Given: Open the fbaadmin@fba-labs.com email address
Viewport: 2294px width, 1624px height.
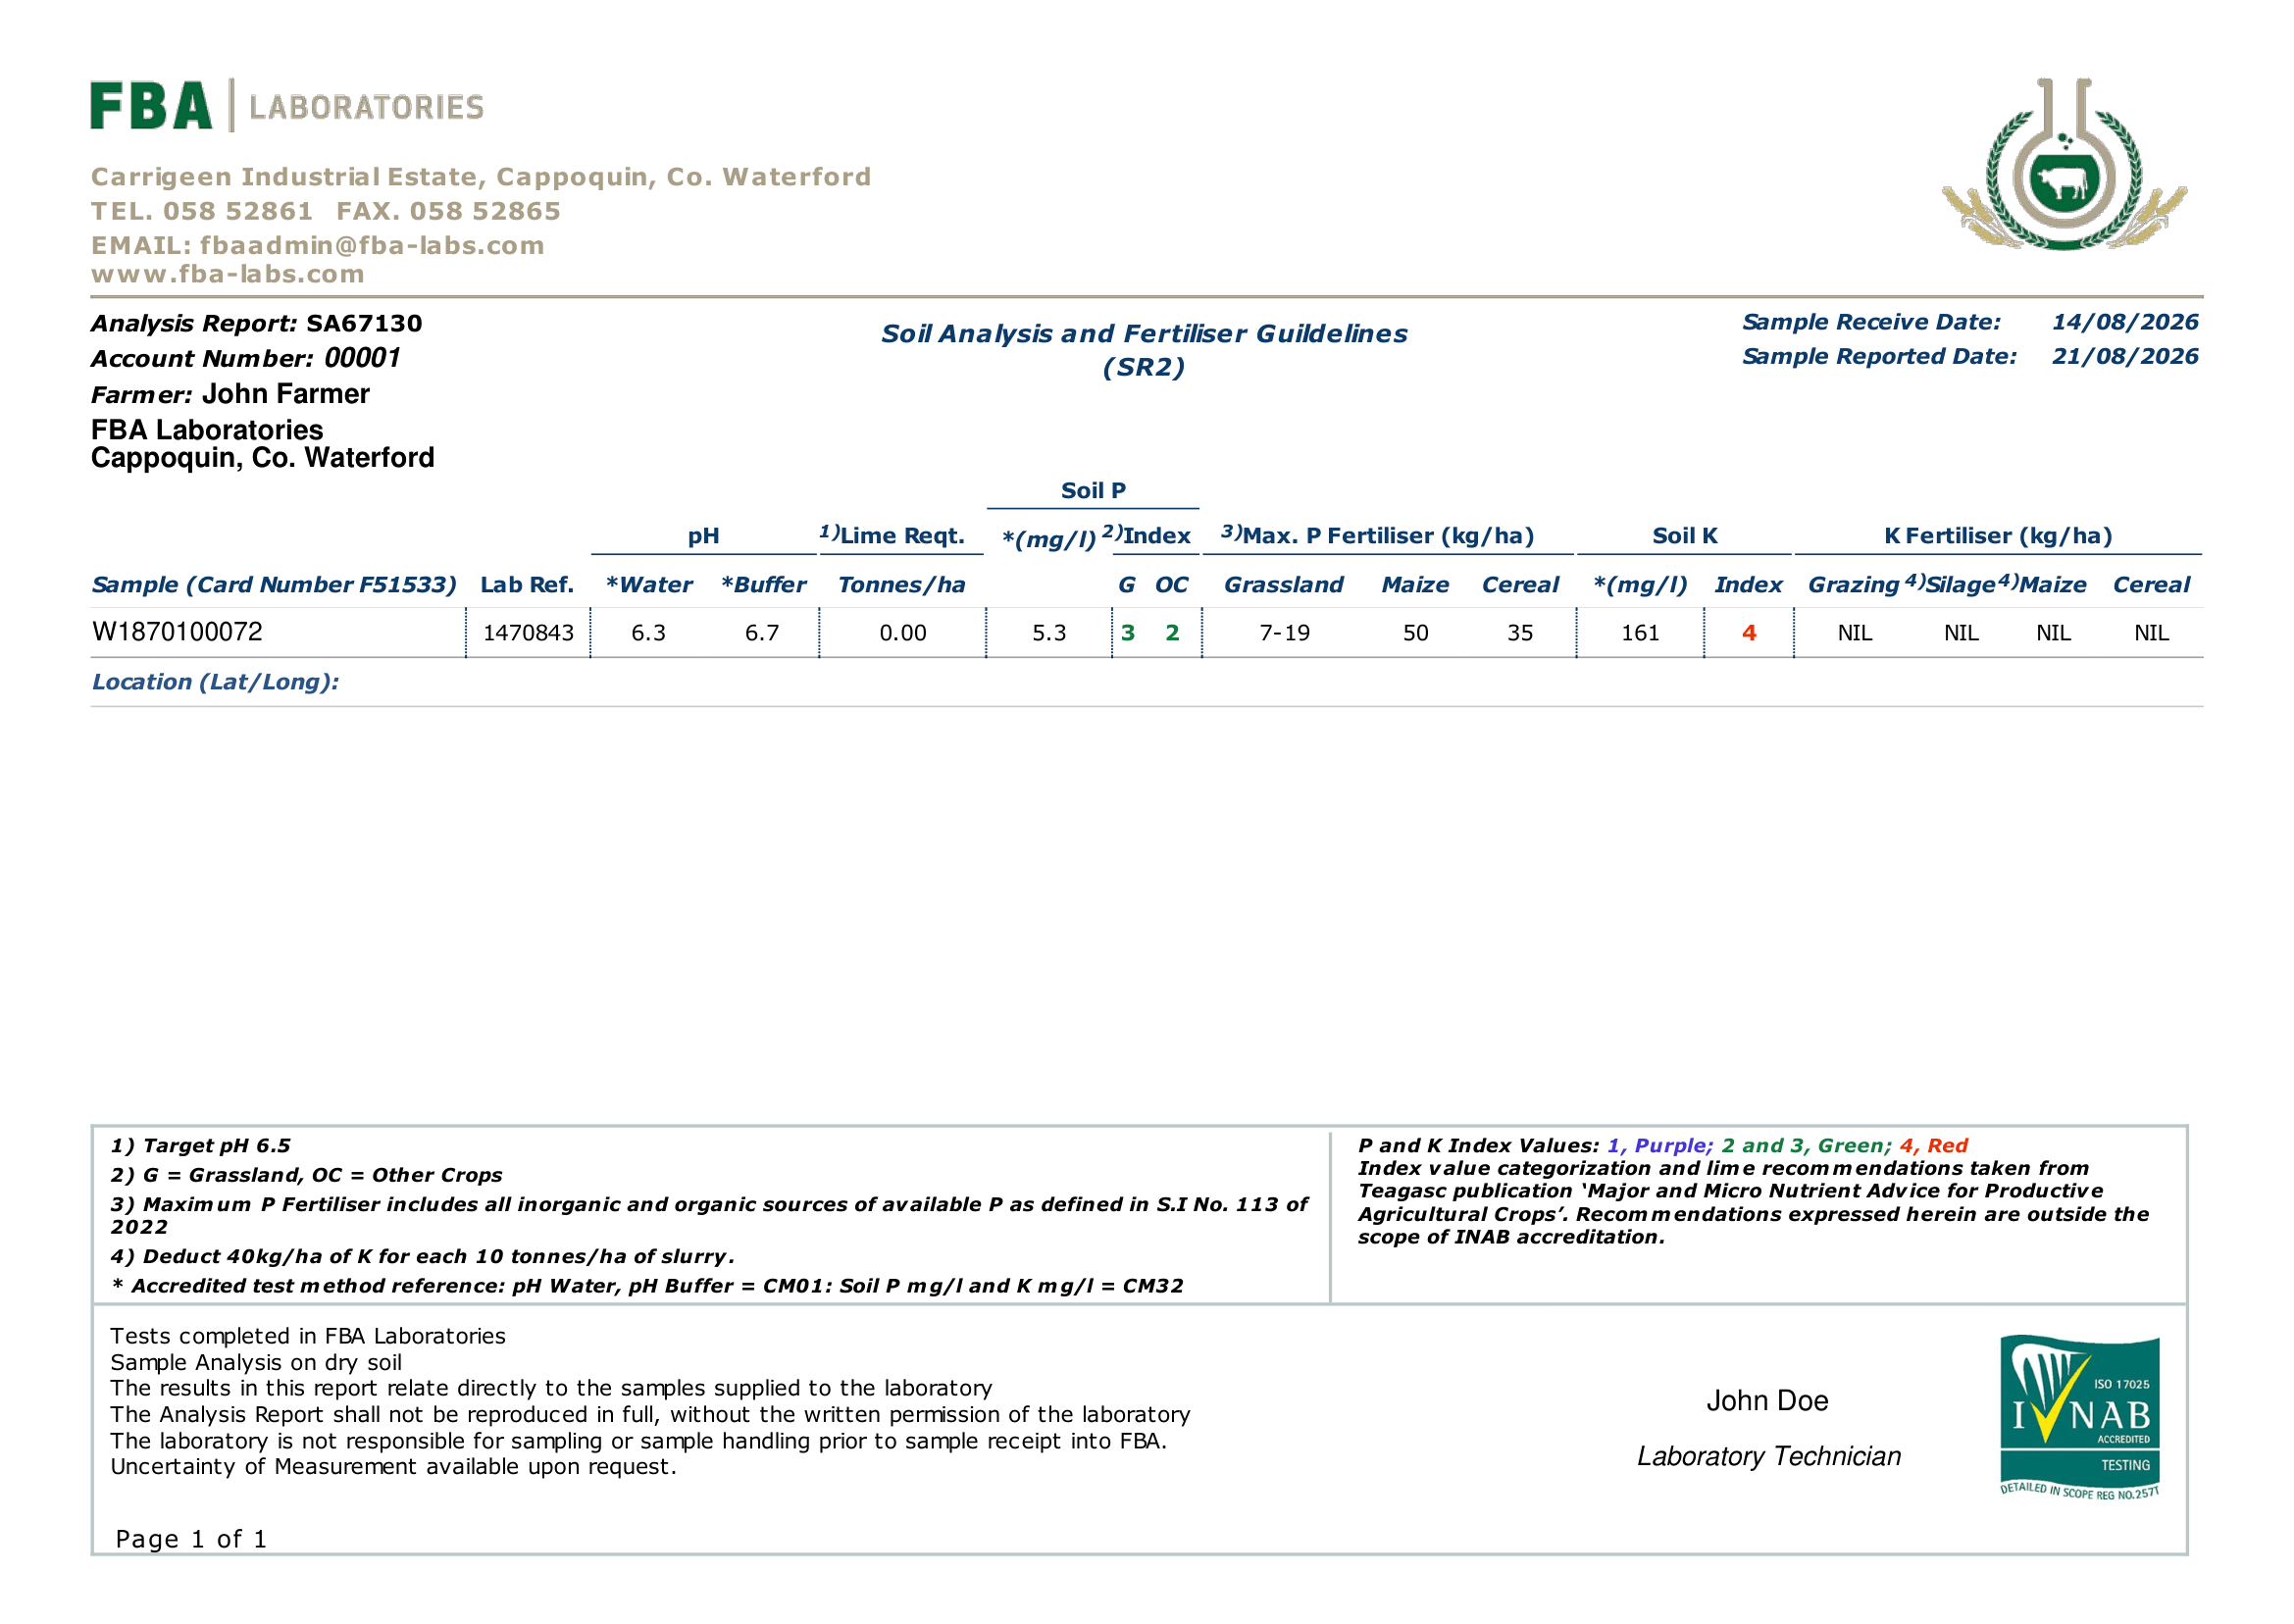Looking at the screenshot, I should tap(372, 245).
